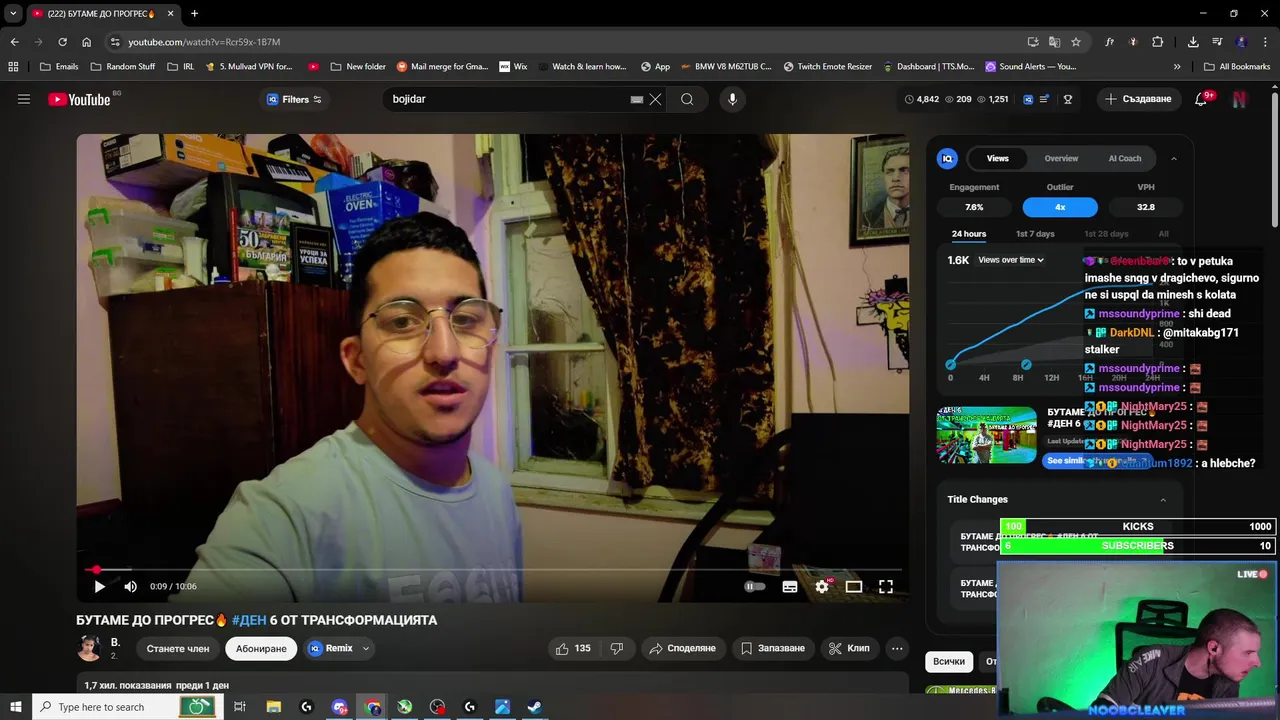Open the notifications bell

click(x=1202, y=99)
